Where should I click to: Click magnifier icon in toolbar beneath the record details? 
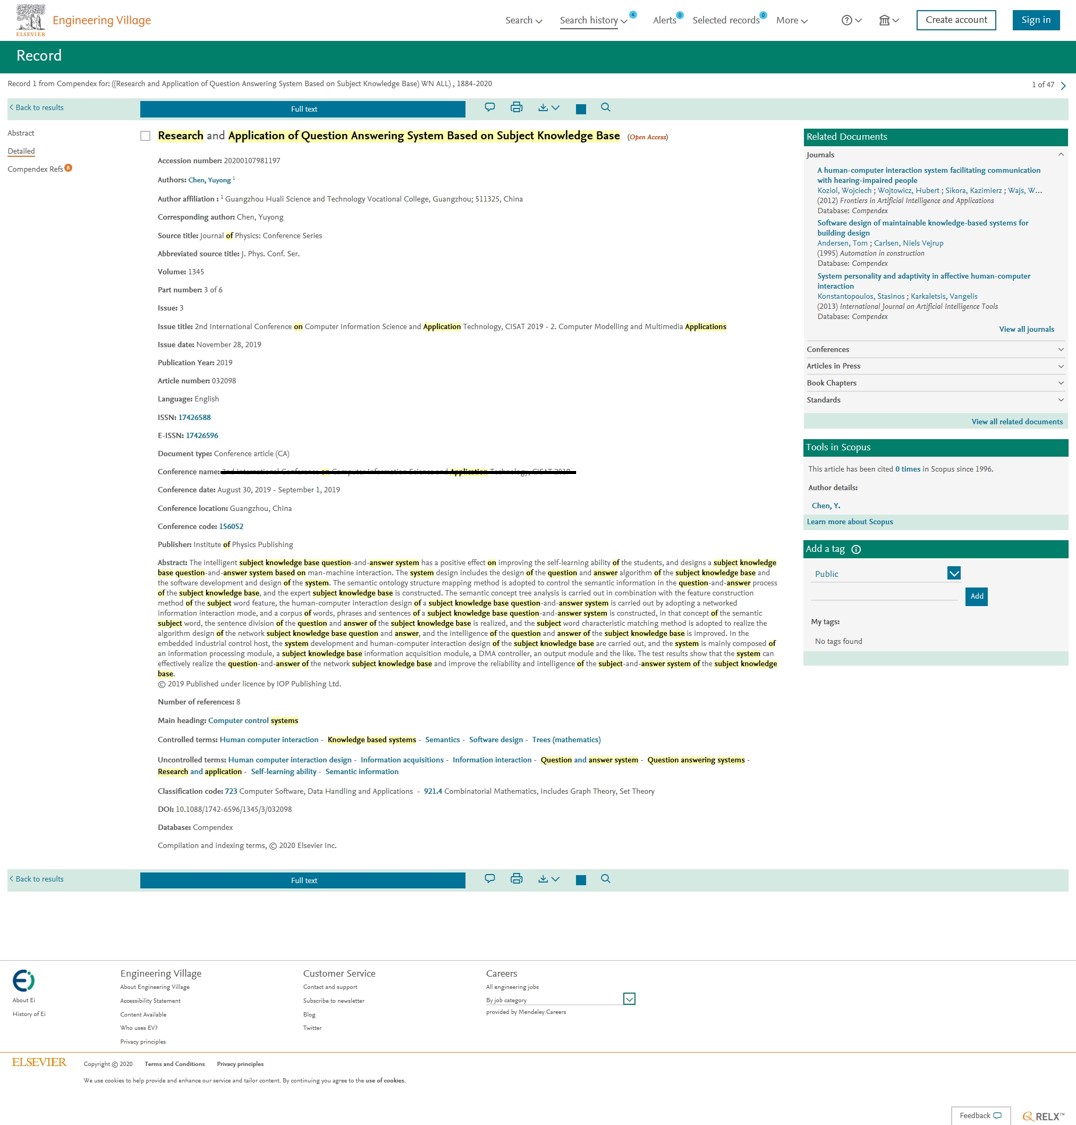pos(605,879)
